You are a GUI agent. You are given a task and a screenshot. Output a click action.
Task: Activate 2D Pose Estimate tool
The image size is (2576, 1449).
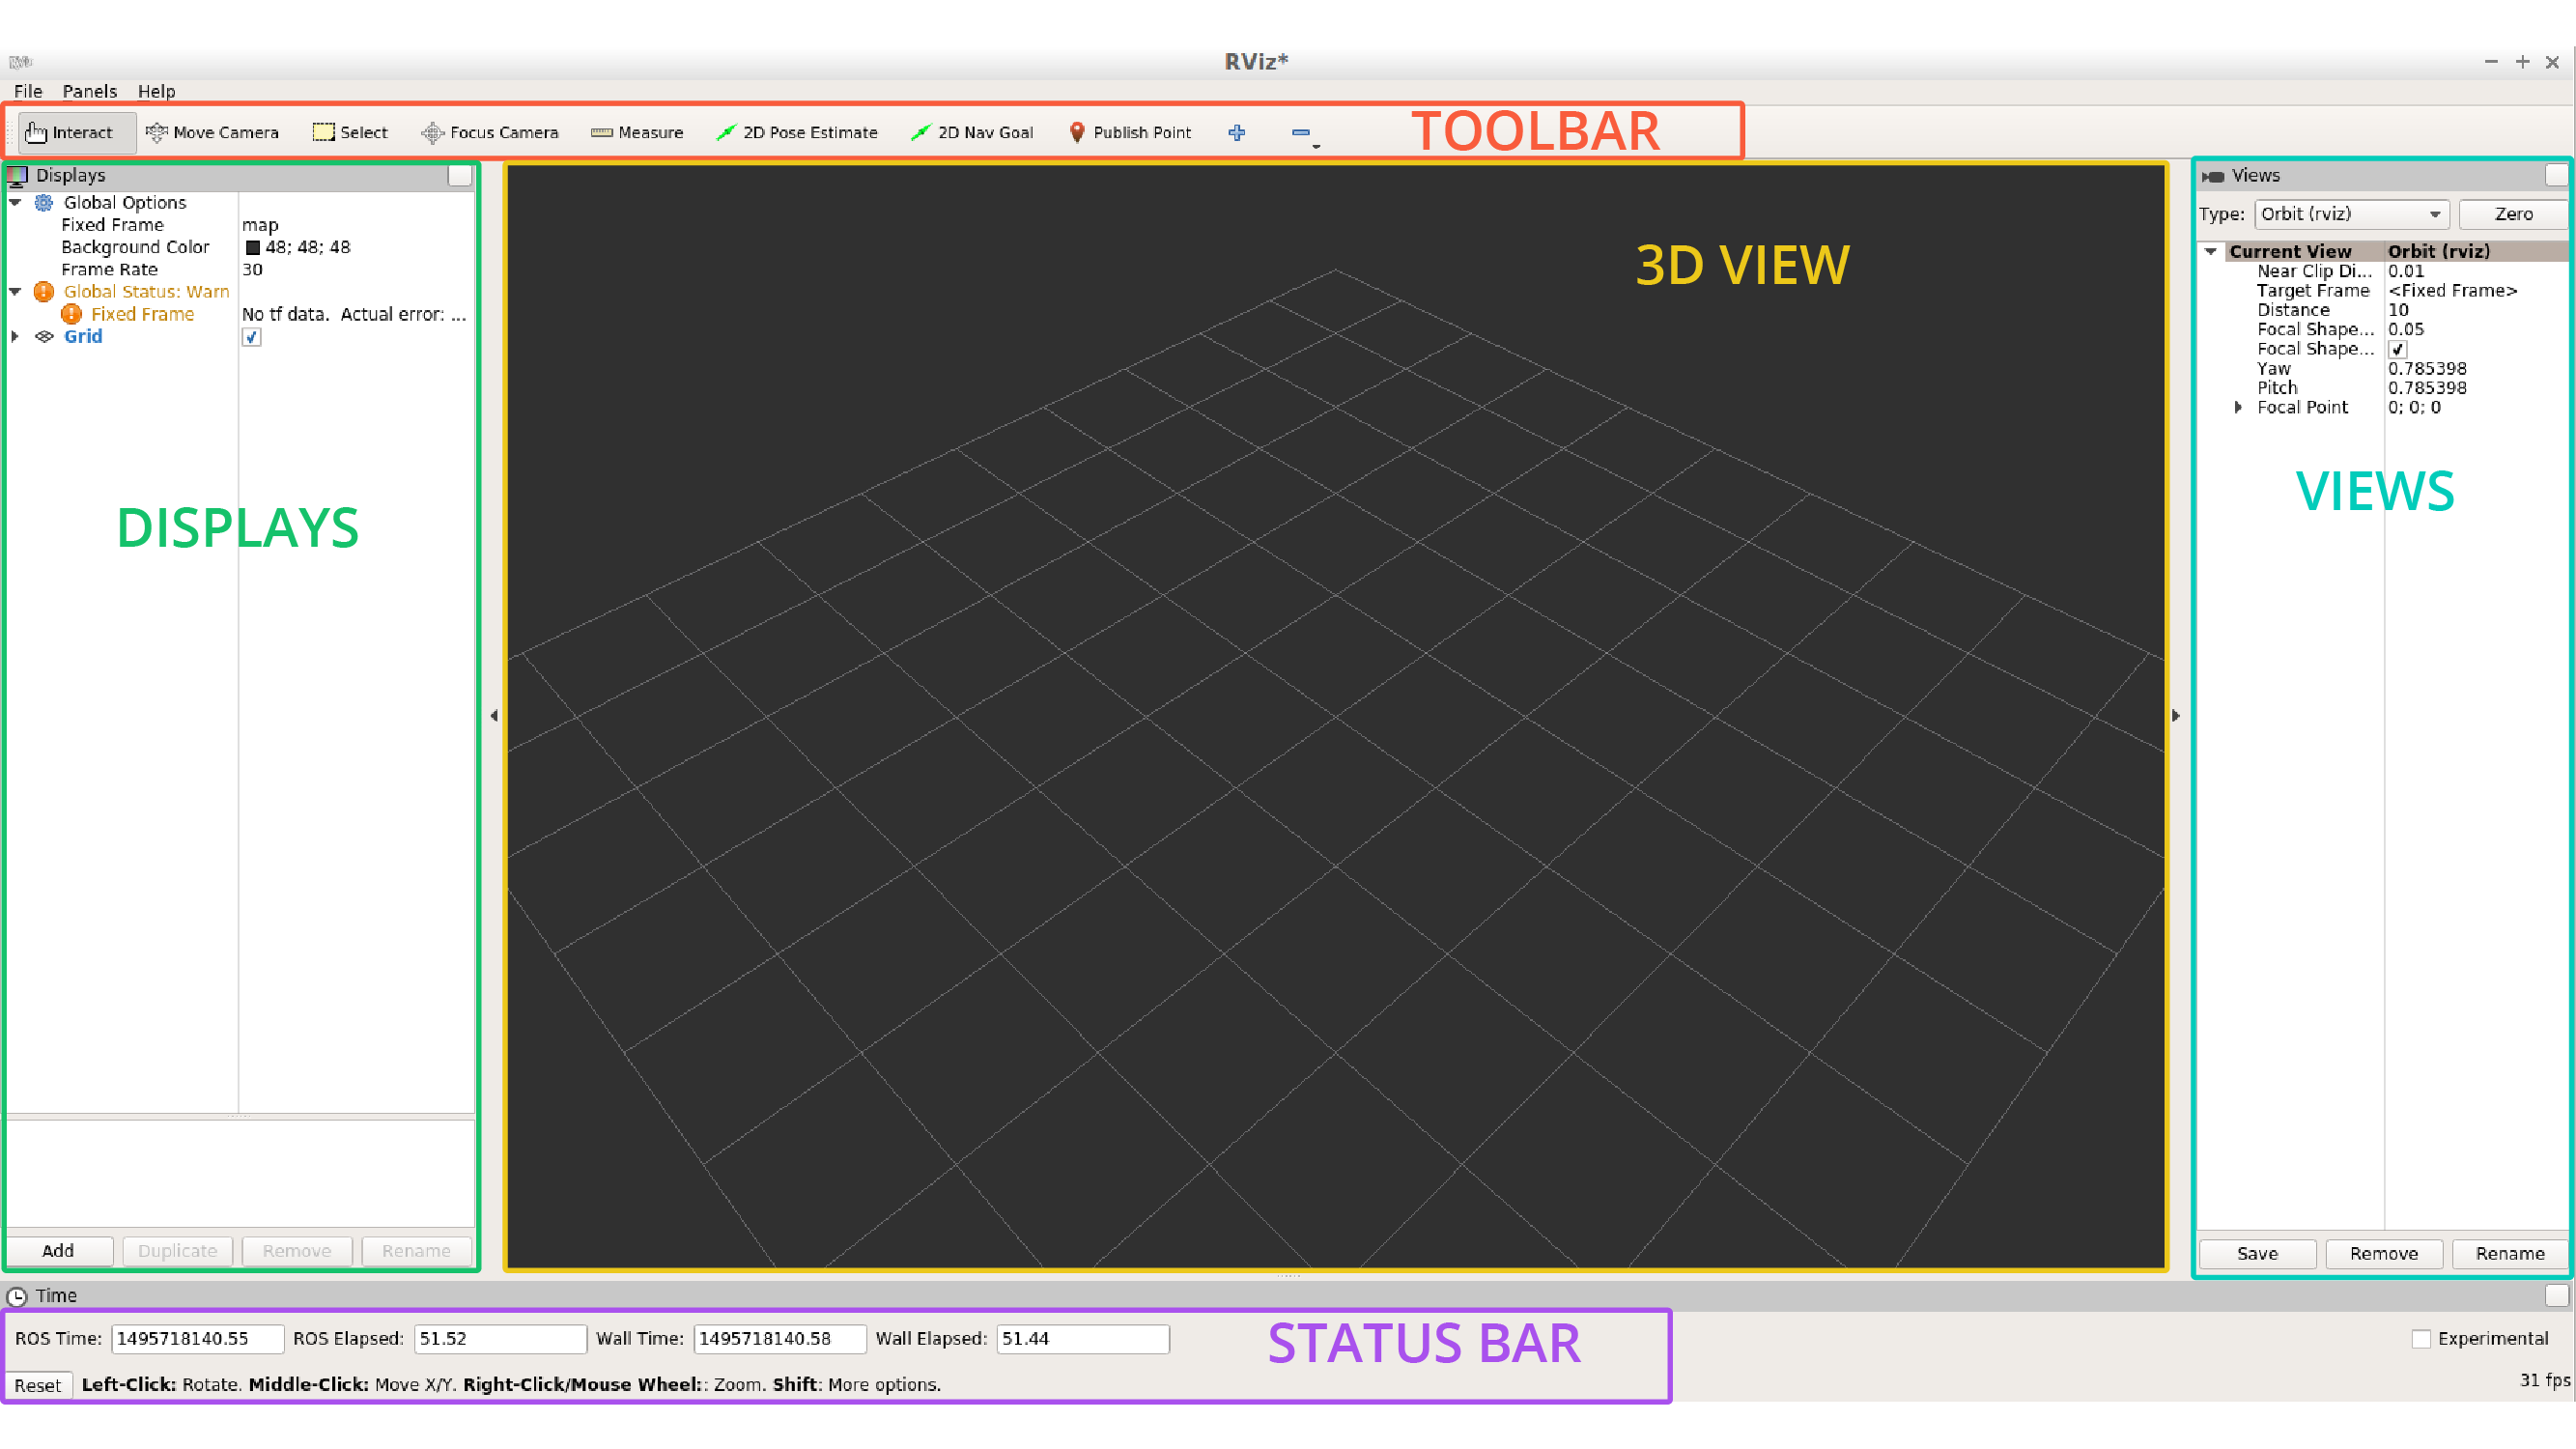point(797,132)
